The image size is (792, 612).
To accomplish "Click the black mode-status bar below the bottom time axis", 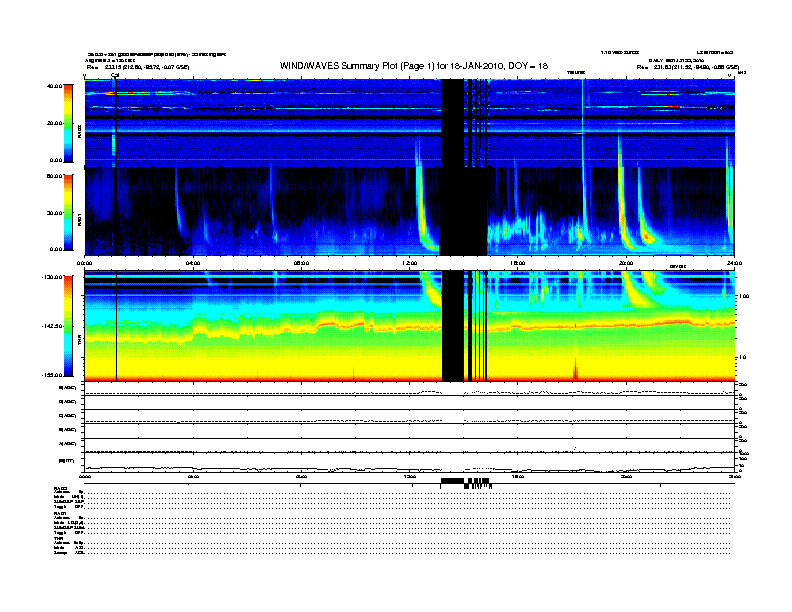I will [x=453, y=480].
